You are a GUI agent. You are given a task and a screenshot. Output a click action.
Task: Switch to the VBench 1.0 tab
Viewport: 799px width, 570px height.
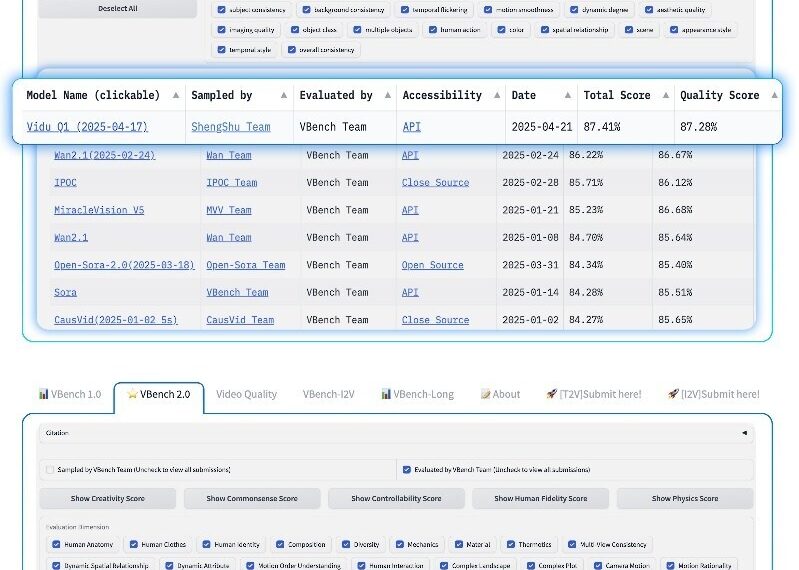(x=70, y=394)
